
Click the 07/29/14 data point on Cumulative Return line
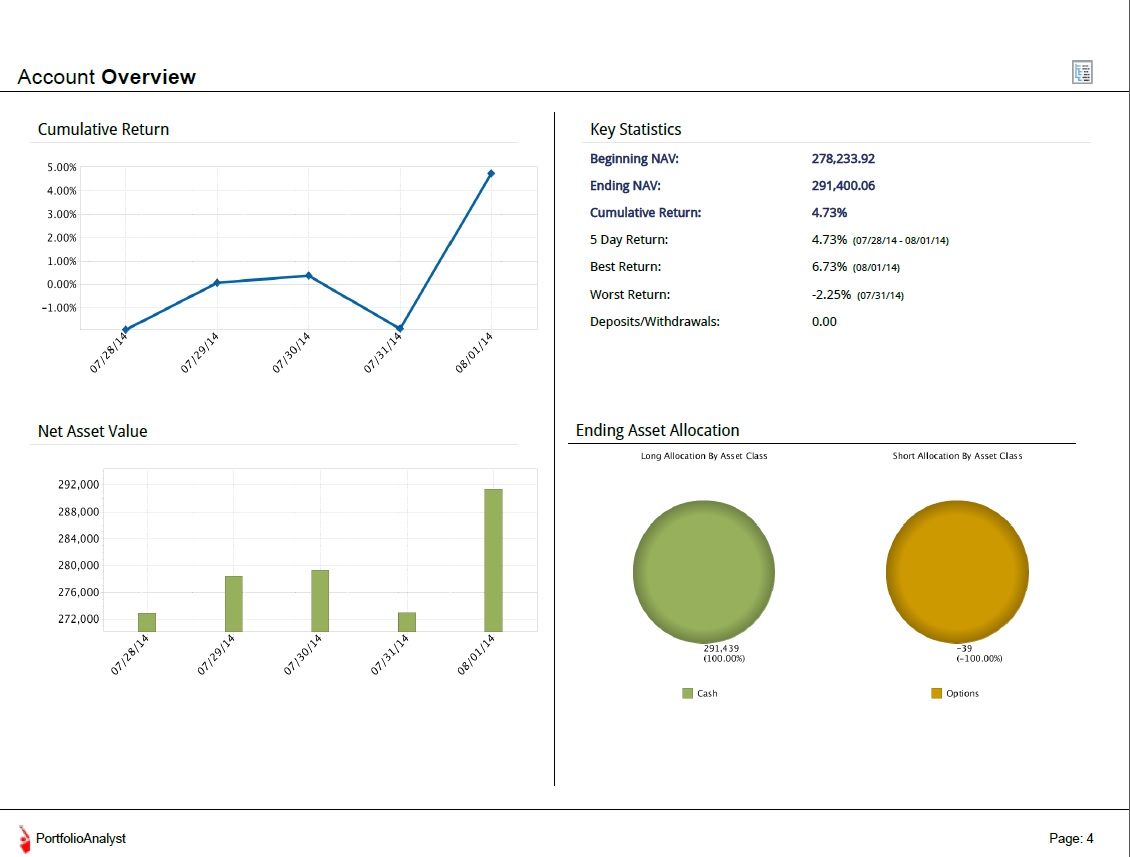click(217, 283)
